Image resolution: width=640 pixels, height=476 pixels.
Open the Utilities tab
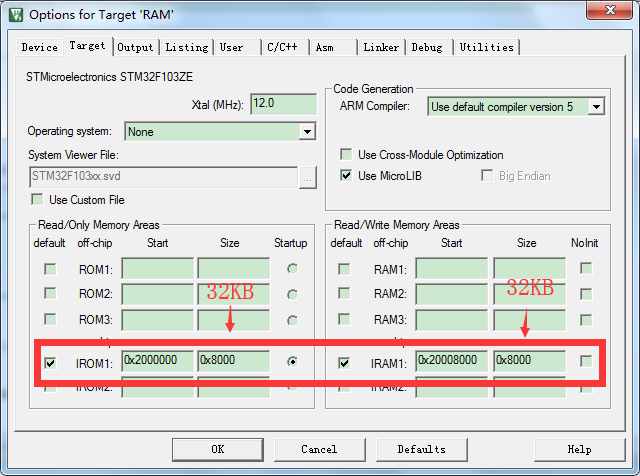[487, 47]
